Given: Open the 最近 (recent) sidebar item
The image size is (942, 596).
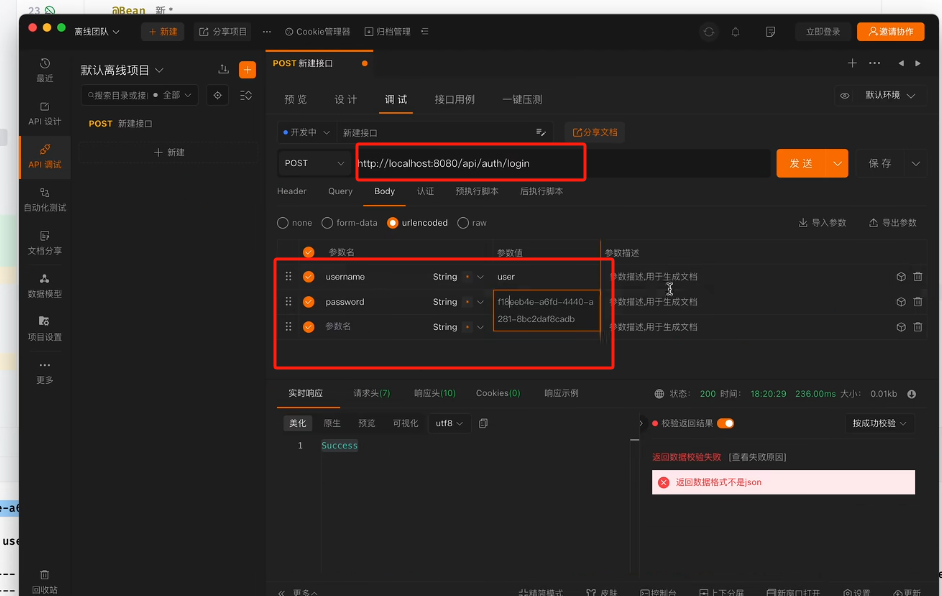Looking at the screenshot, I should point(44,70).
